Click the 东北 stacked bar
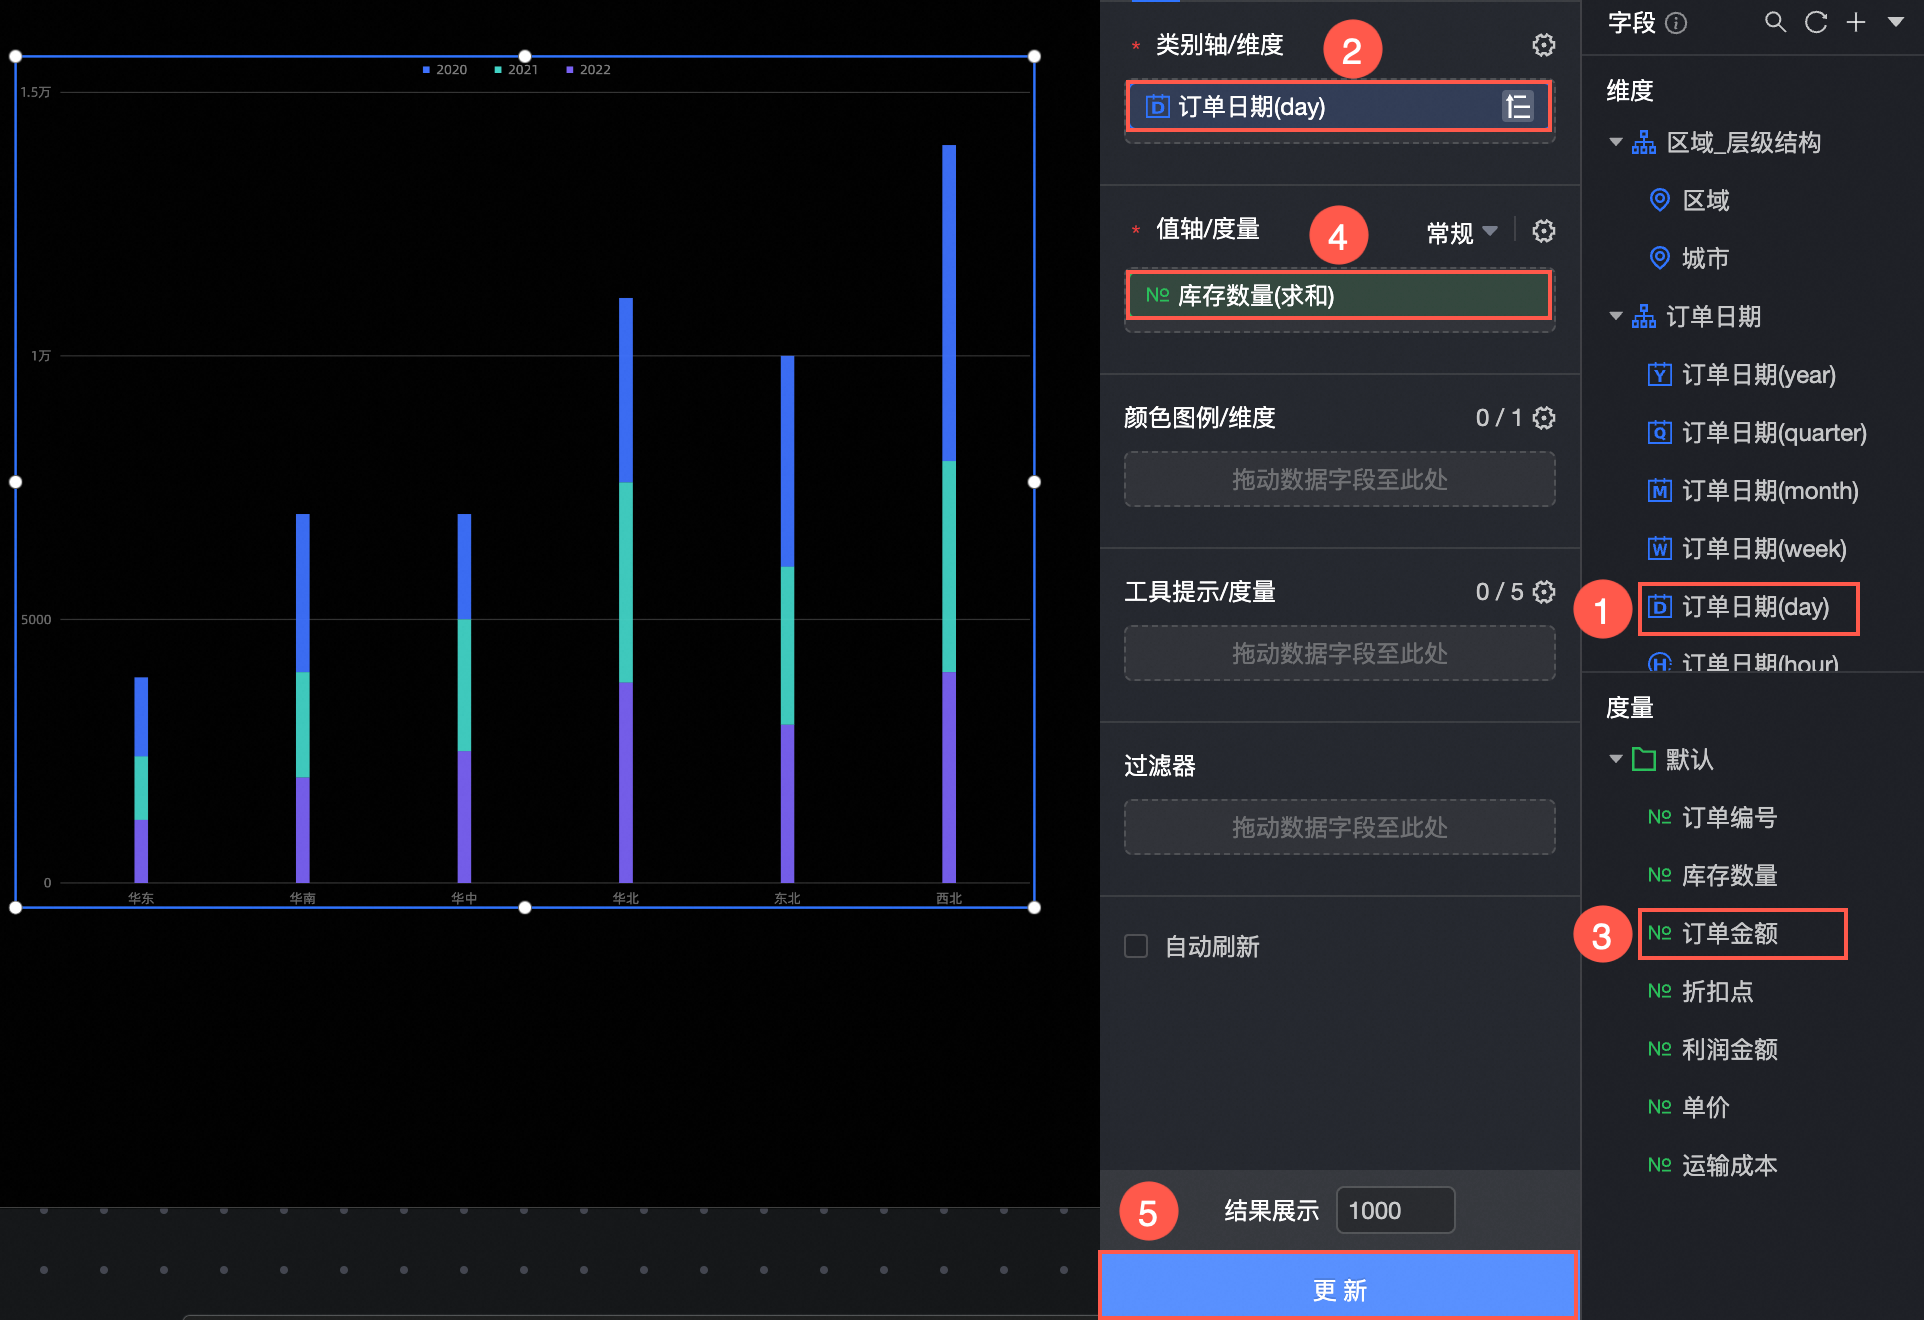This screenshot has width=1924, height=1320. coord(787,619)
